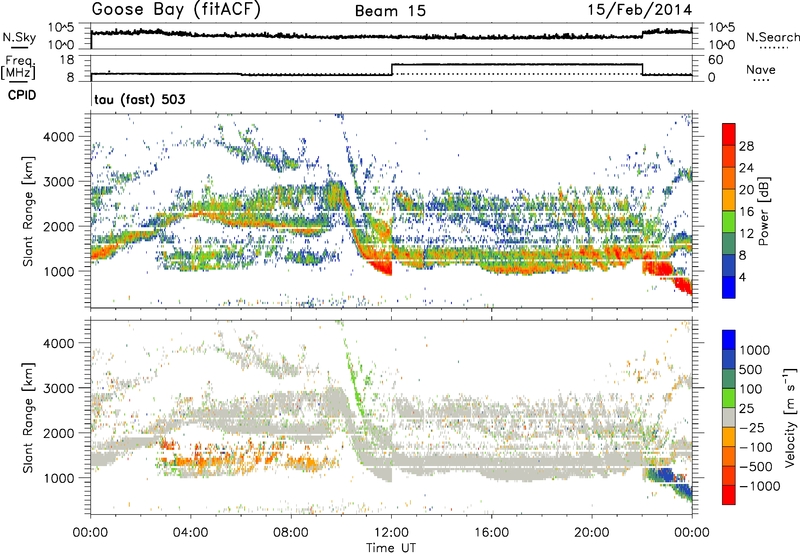Click the "N.Search" legend label
The width and height of the screenshot is (800, 554).
772,37
